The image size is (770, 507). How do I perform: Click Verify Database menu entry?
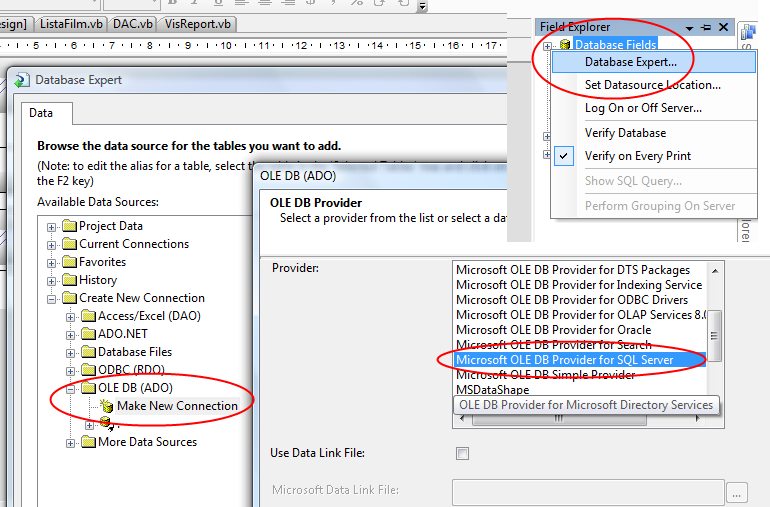pos(625,133)
